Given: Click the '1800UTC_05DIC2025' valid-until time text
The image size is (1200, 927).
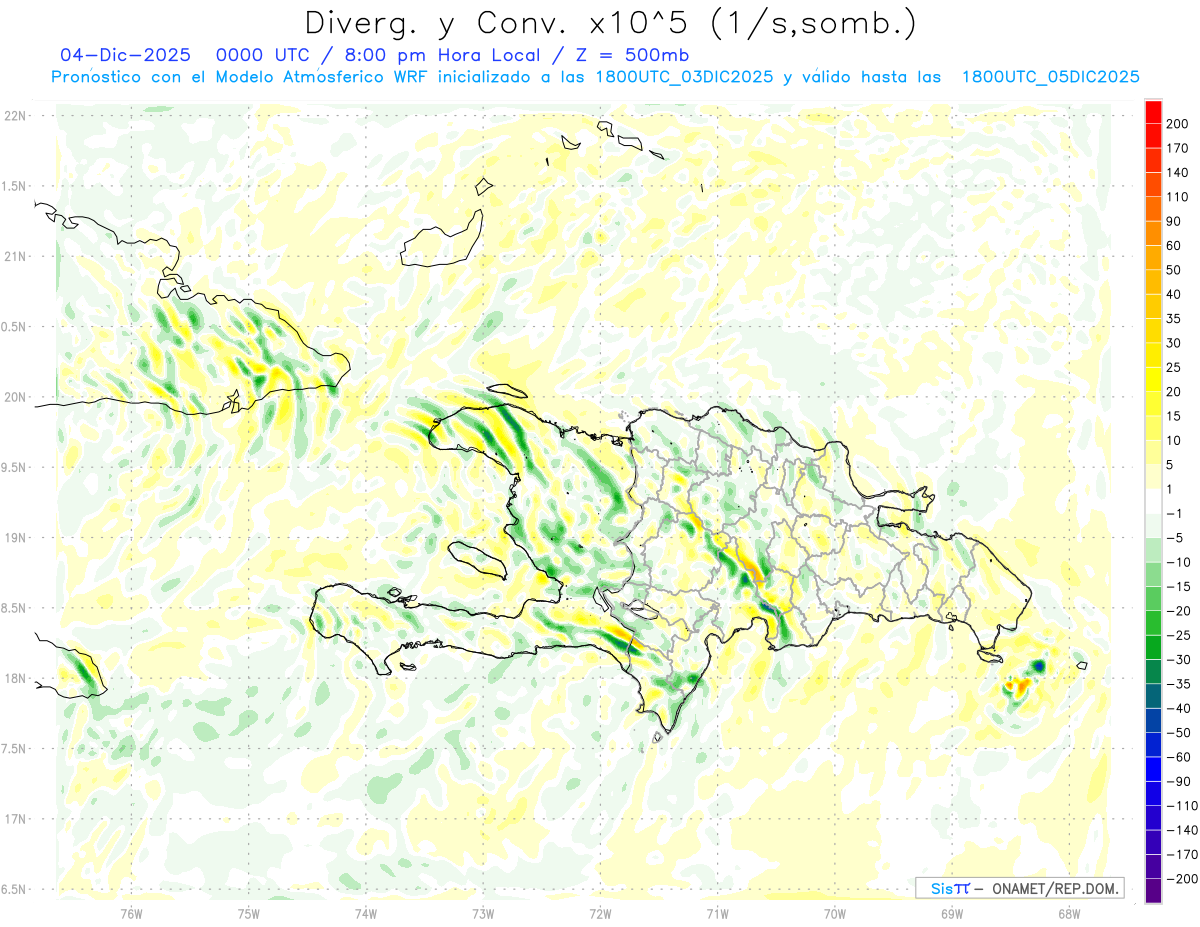Looking at the screenshot, I should (1050, 77).
